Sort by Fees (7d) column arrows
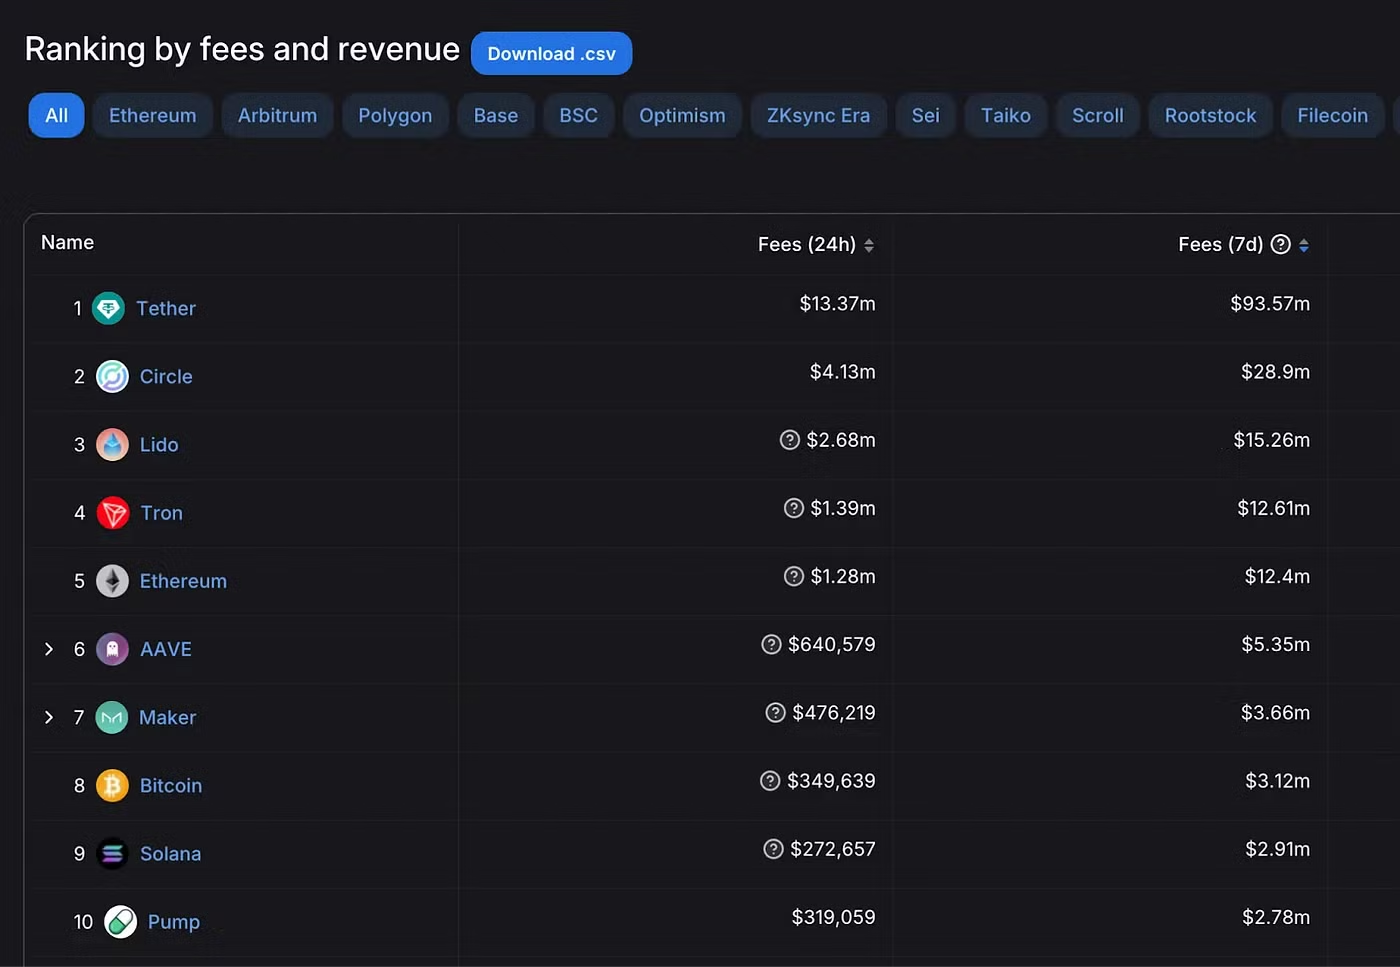 point(1304,245)
